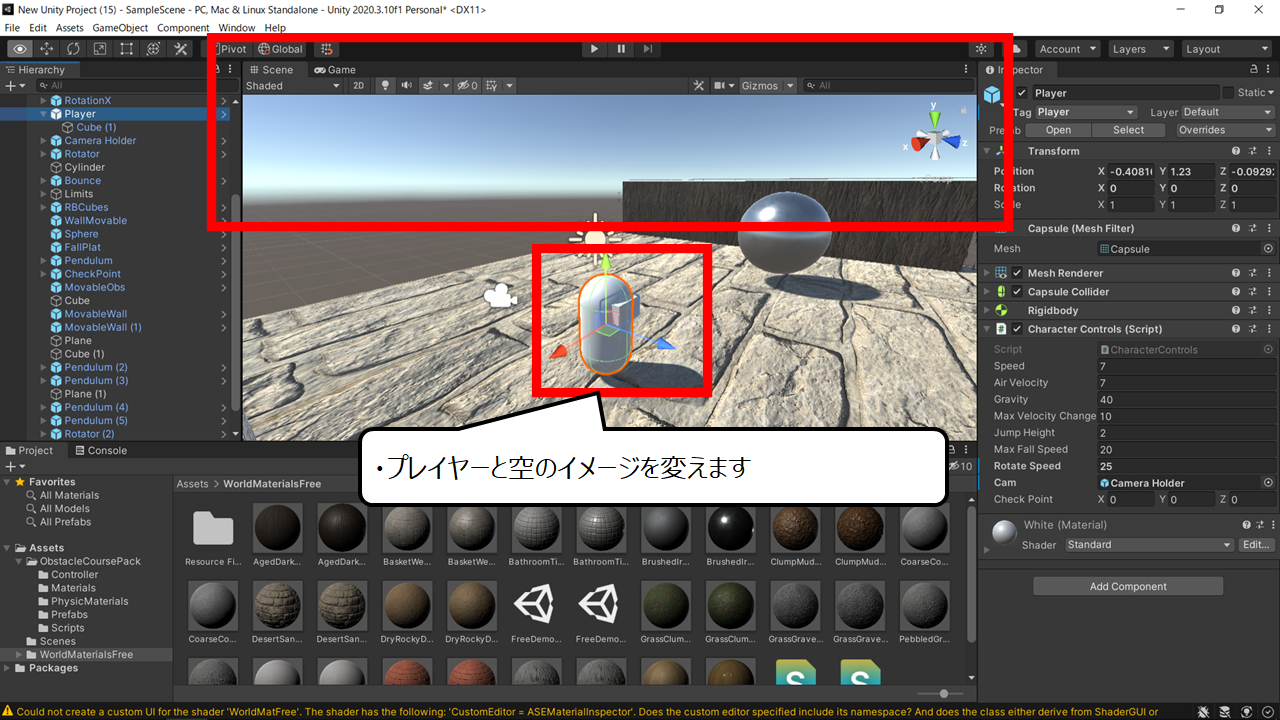Toggle grid snapping icon in toolbar
This screenshot has height=720, width=1280.
[x=327, y=49]
